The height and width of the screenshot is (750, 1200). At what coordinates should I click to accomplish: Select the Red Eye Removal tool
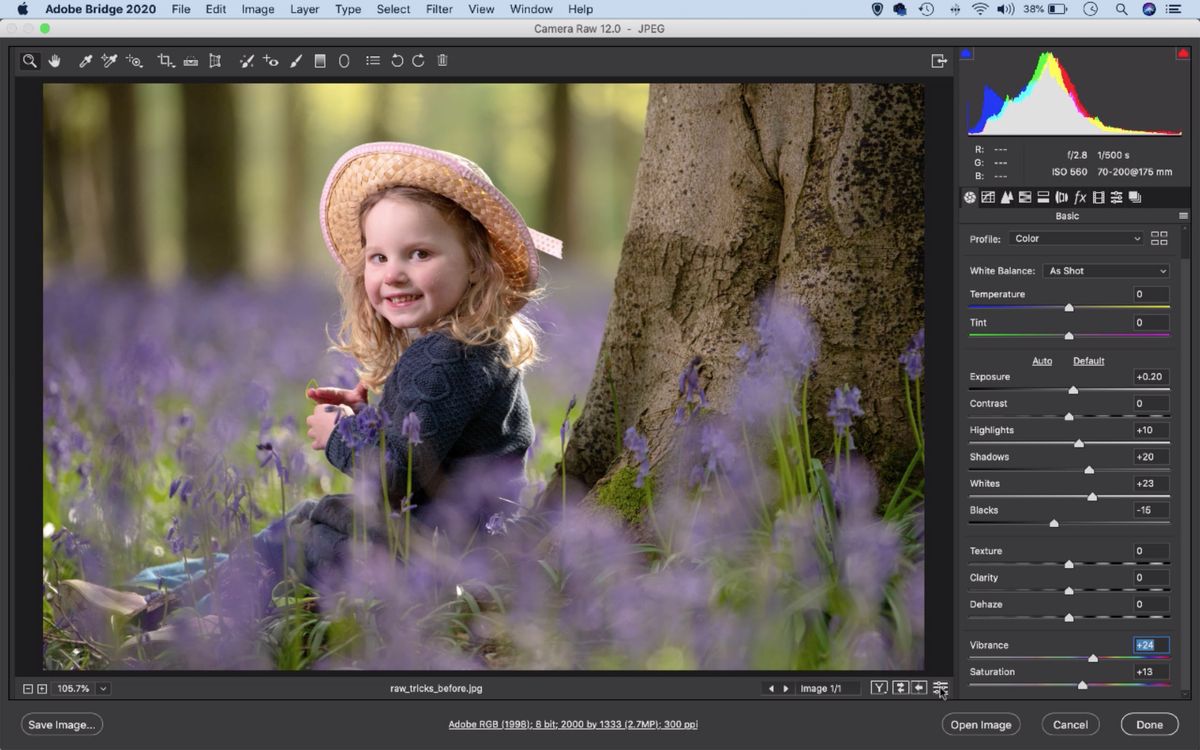click(x=271, y=60)
